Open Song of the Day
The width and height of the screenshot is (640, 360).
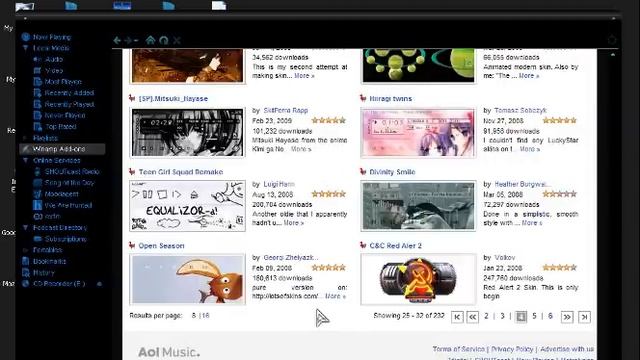point(69,183)
